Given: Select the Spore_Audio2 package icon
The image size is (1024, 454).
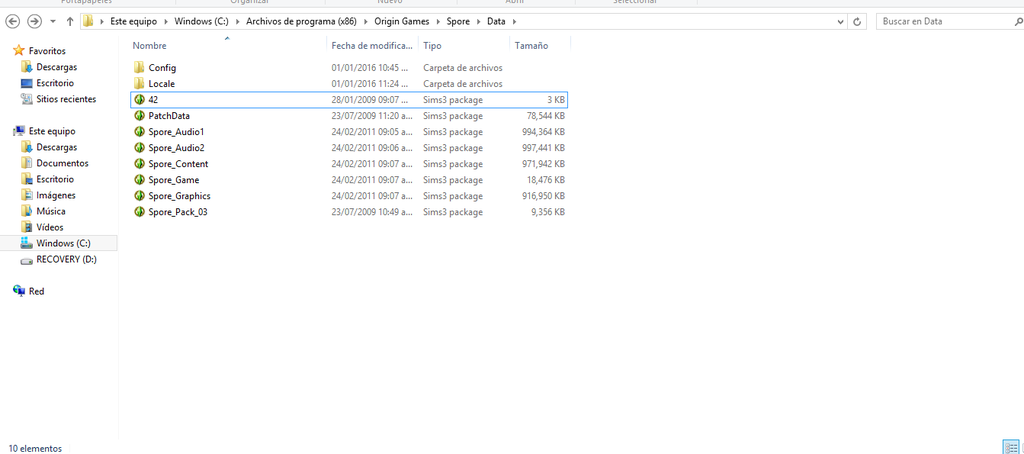Looking at the screenshot, I should click(x=138, y=148).
